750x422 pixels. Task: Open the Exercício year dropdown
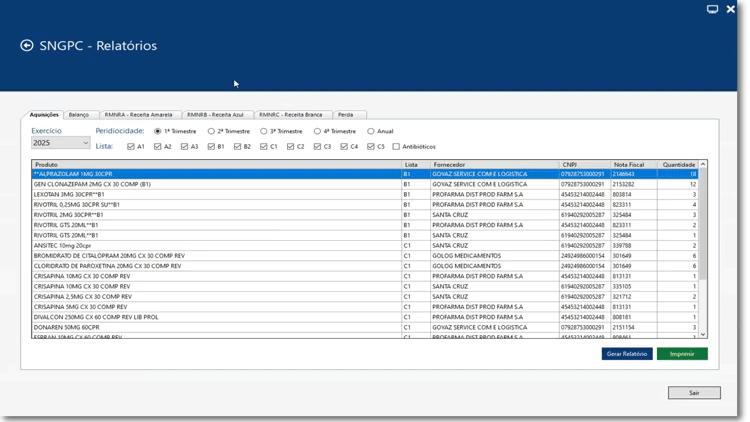(x=60, y=143)
